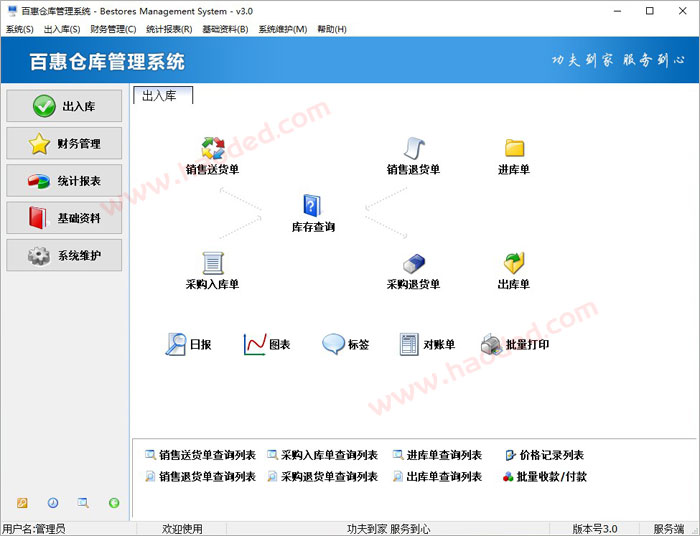This screenshot has width=700, height=536.
Task: Switch to the 出入库 tab
Action: 163,96
